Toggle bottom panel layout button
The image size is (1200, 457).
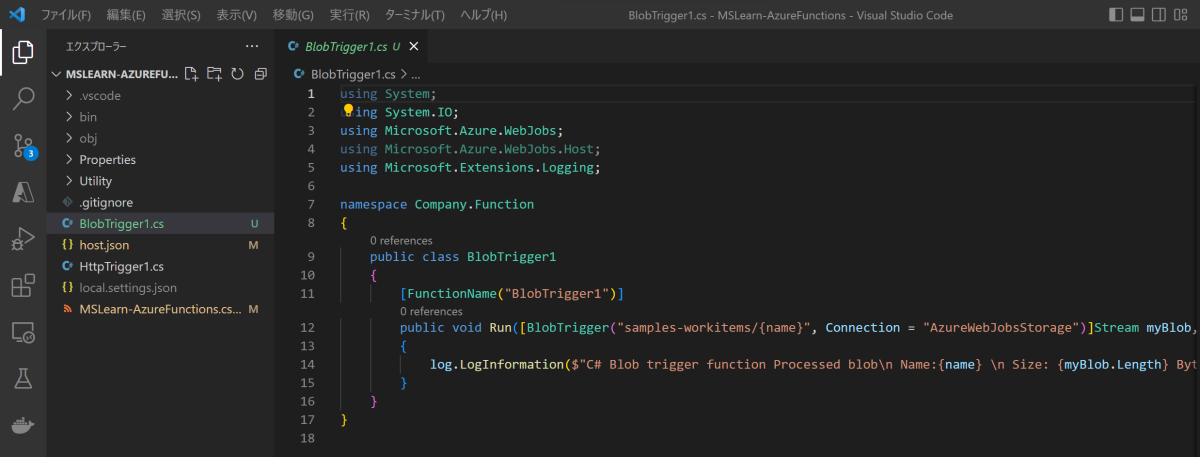(x=1138, y=15)
